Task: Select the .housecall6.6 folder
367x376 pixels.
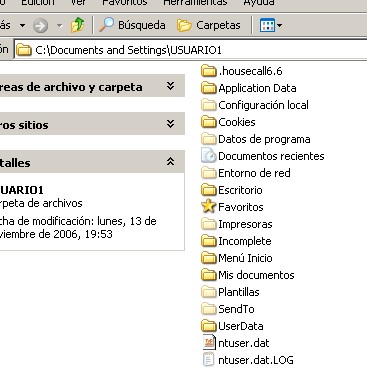Action: coord(242,71)
